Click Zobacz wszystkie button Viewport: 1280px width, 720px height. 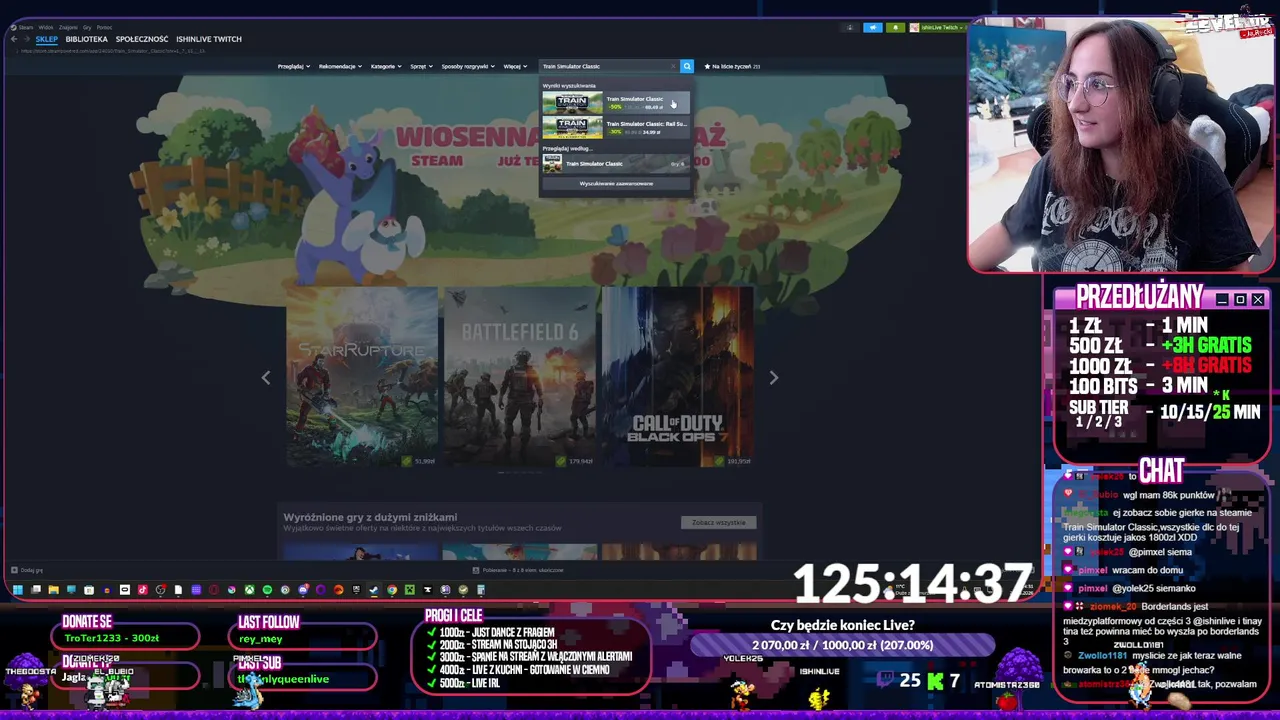pos(719,522)
